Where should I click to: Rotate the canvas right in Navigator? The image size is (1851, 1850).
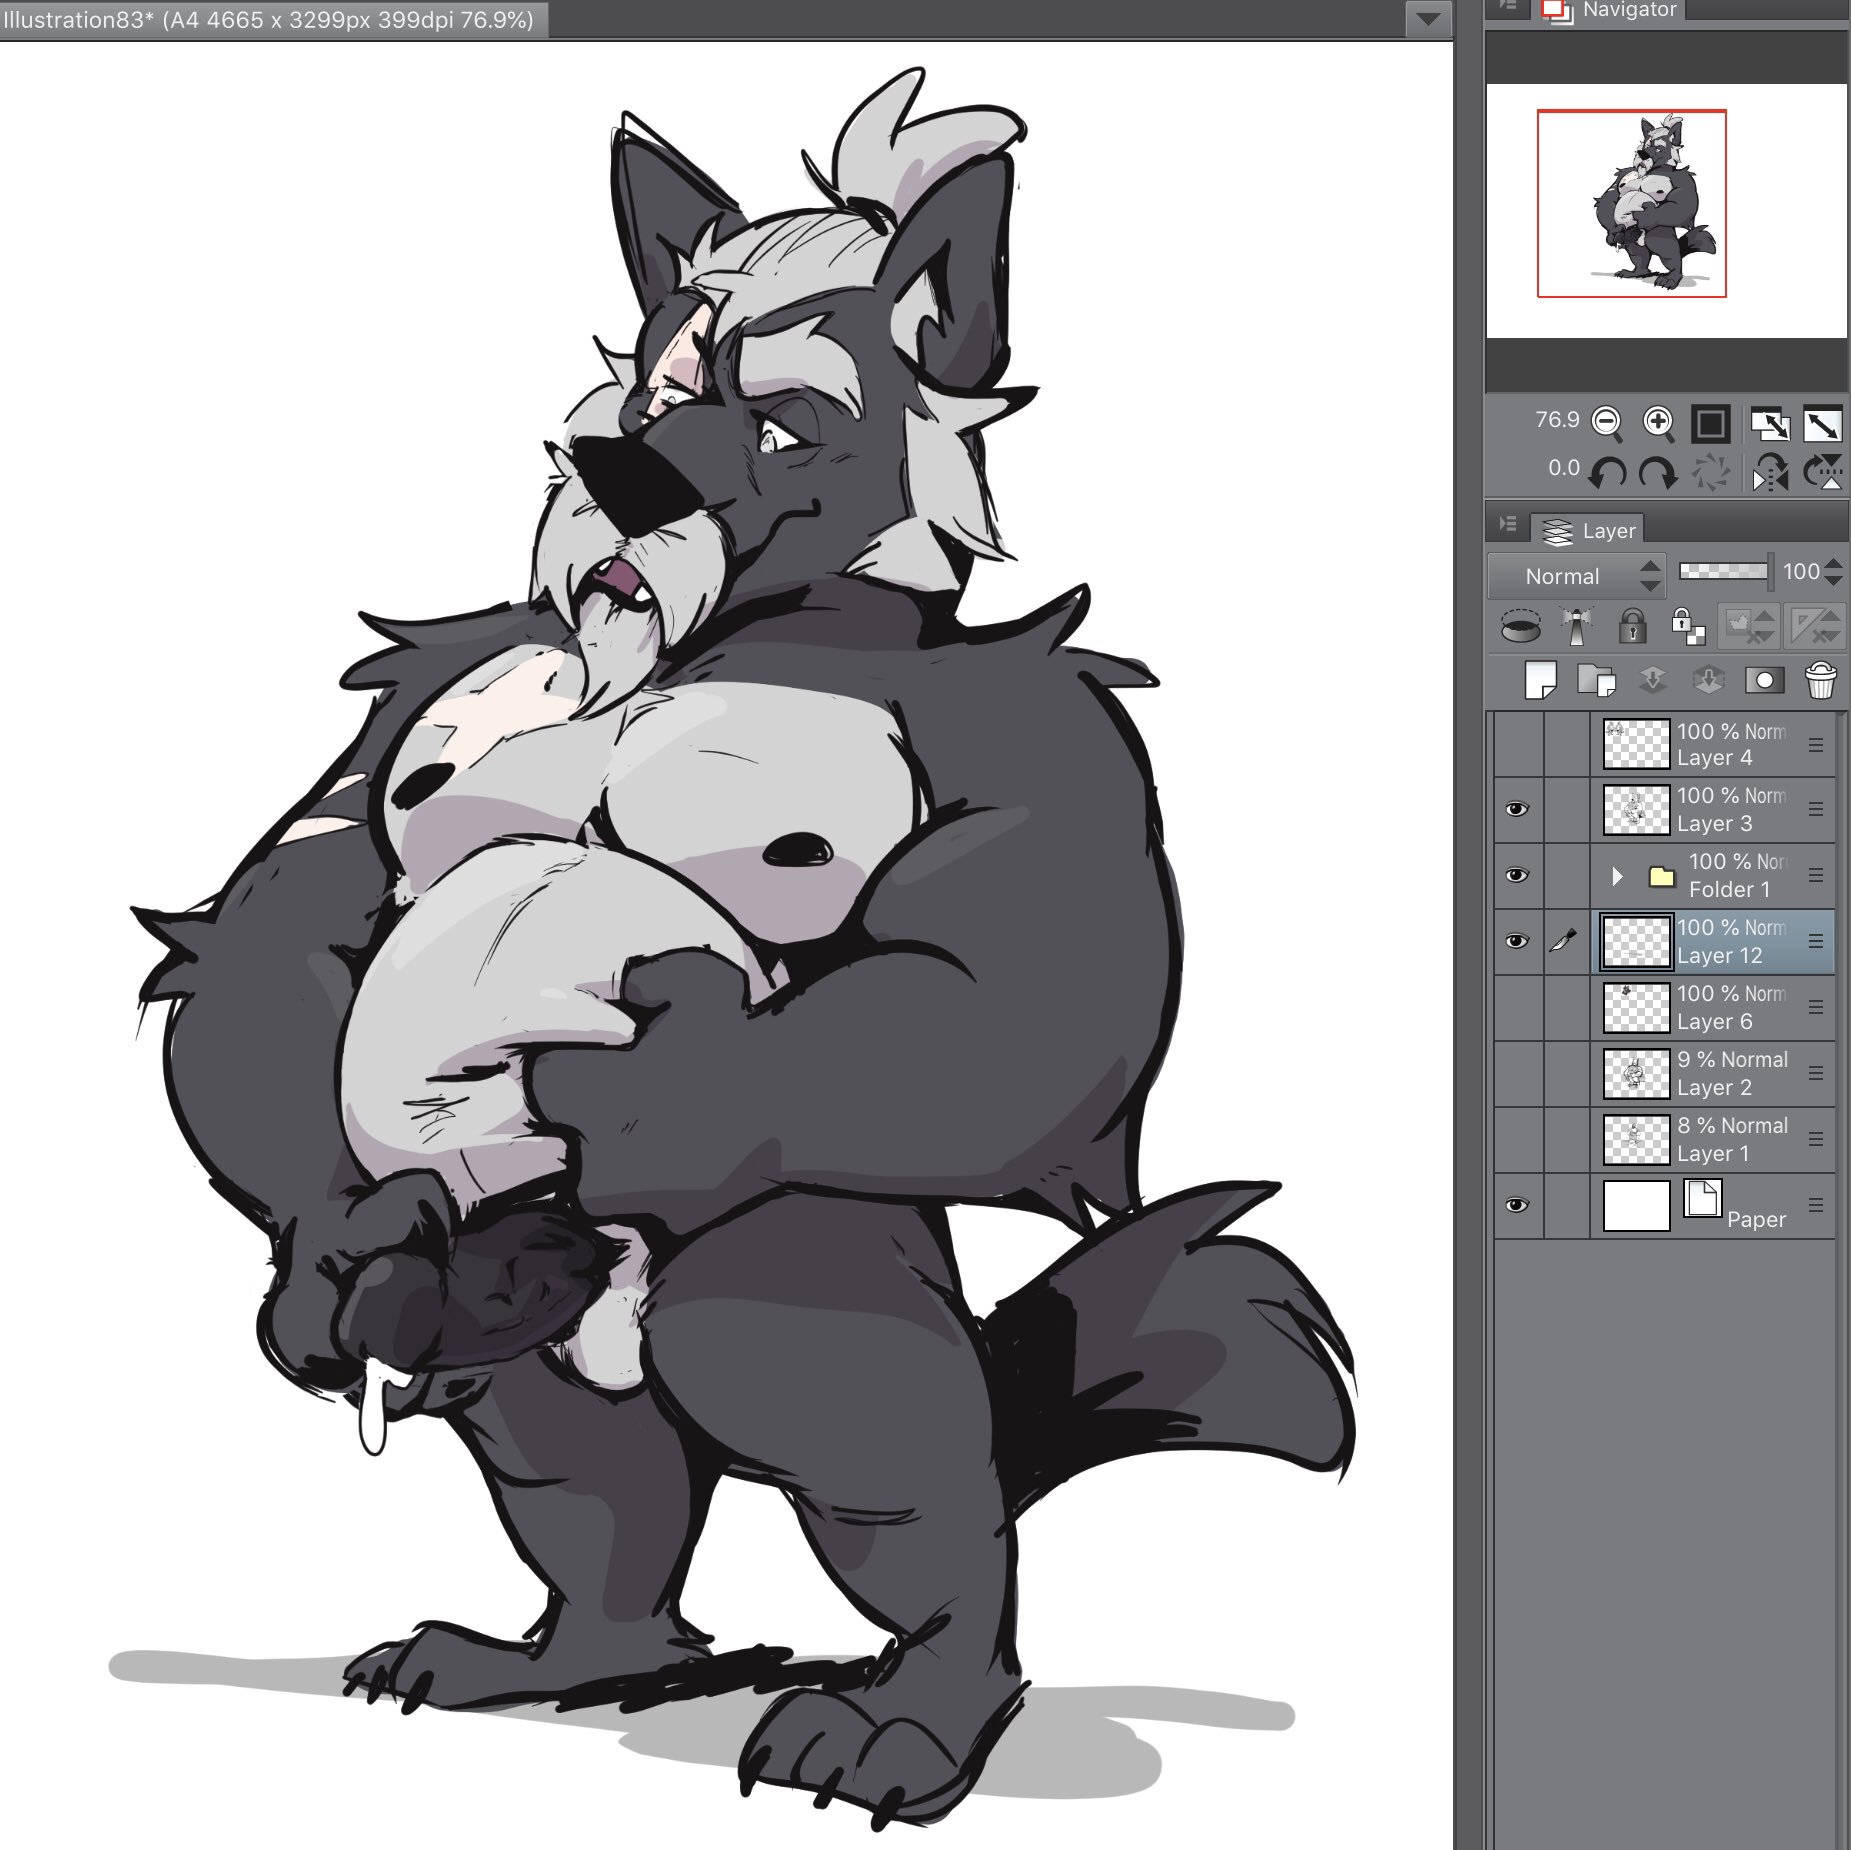click(x=1657, y=471)
